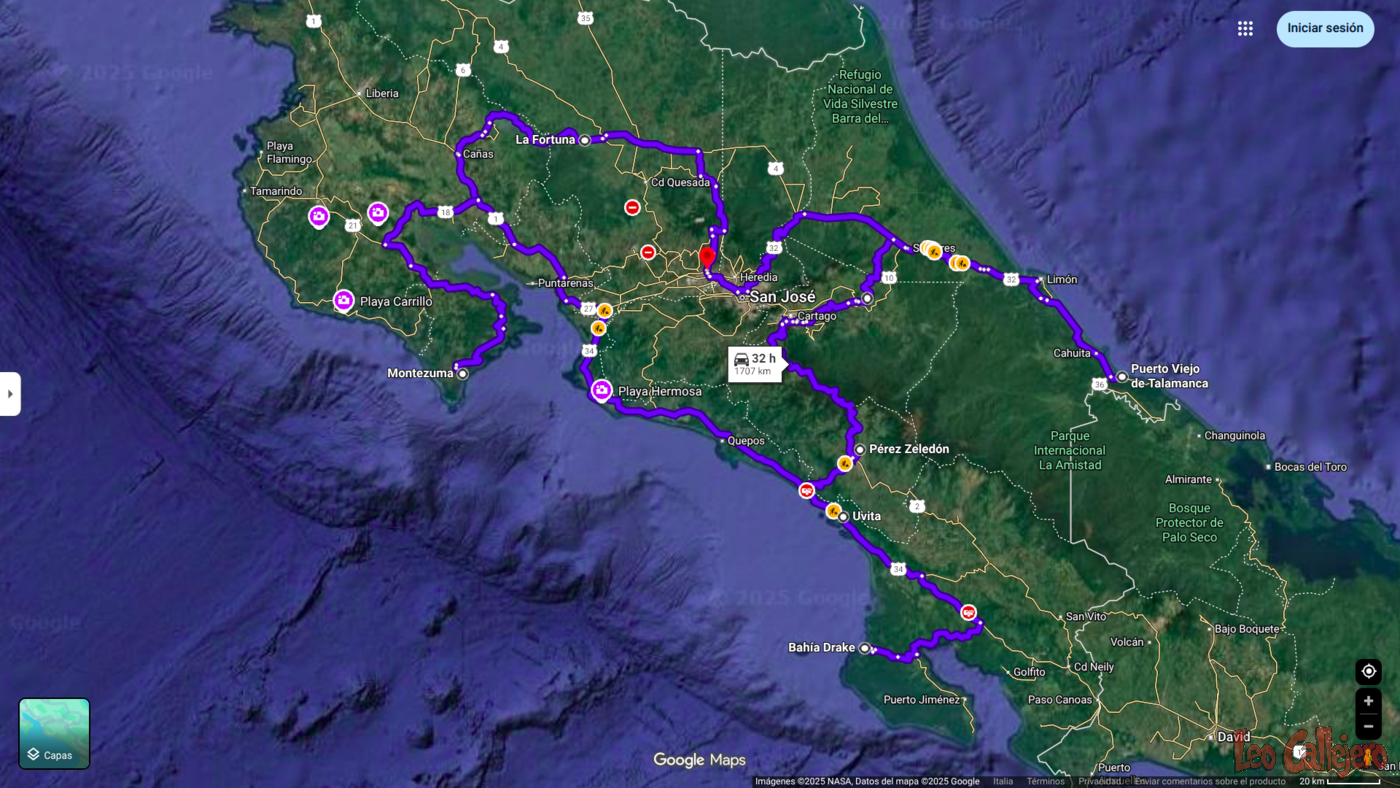
Task: Select the Montezuma waypoint marker
Action: 462,373
